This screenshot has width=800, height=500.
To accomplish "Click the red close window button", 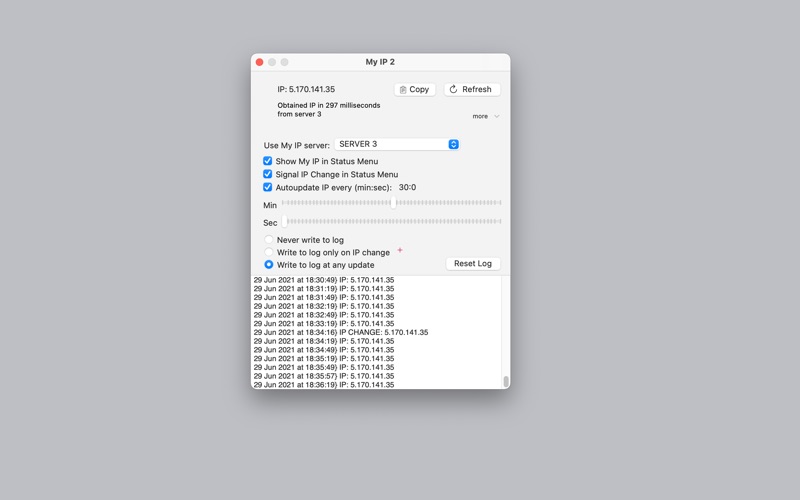I will (259, 62).
